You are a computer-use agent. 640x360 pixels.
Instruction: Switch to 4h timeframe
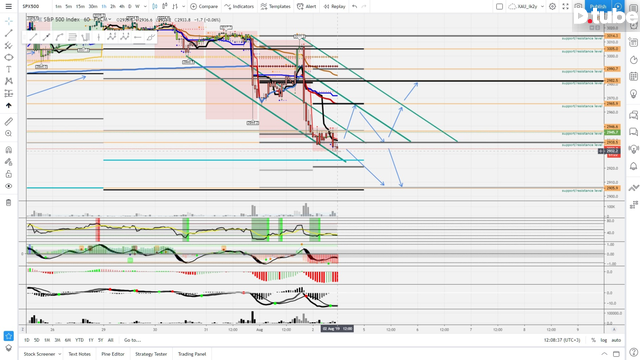pyautogui.click(x=122, y=7)
